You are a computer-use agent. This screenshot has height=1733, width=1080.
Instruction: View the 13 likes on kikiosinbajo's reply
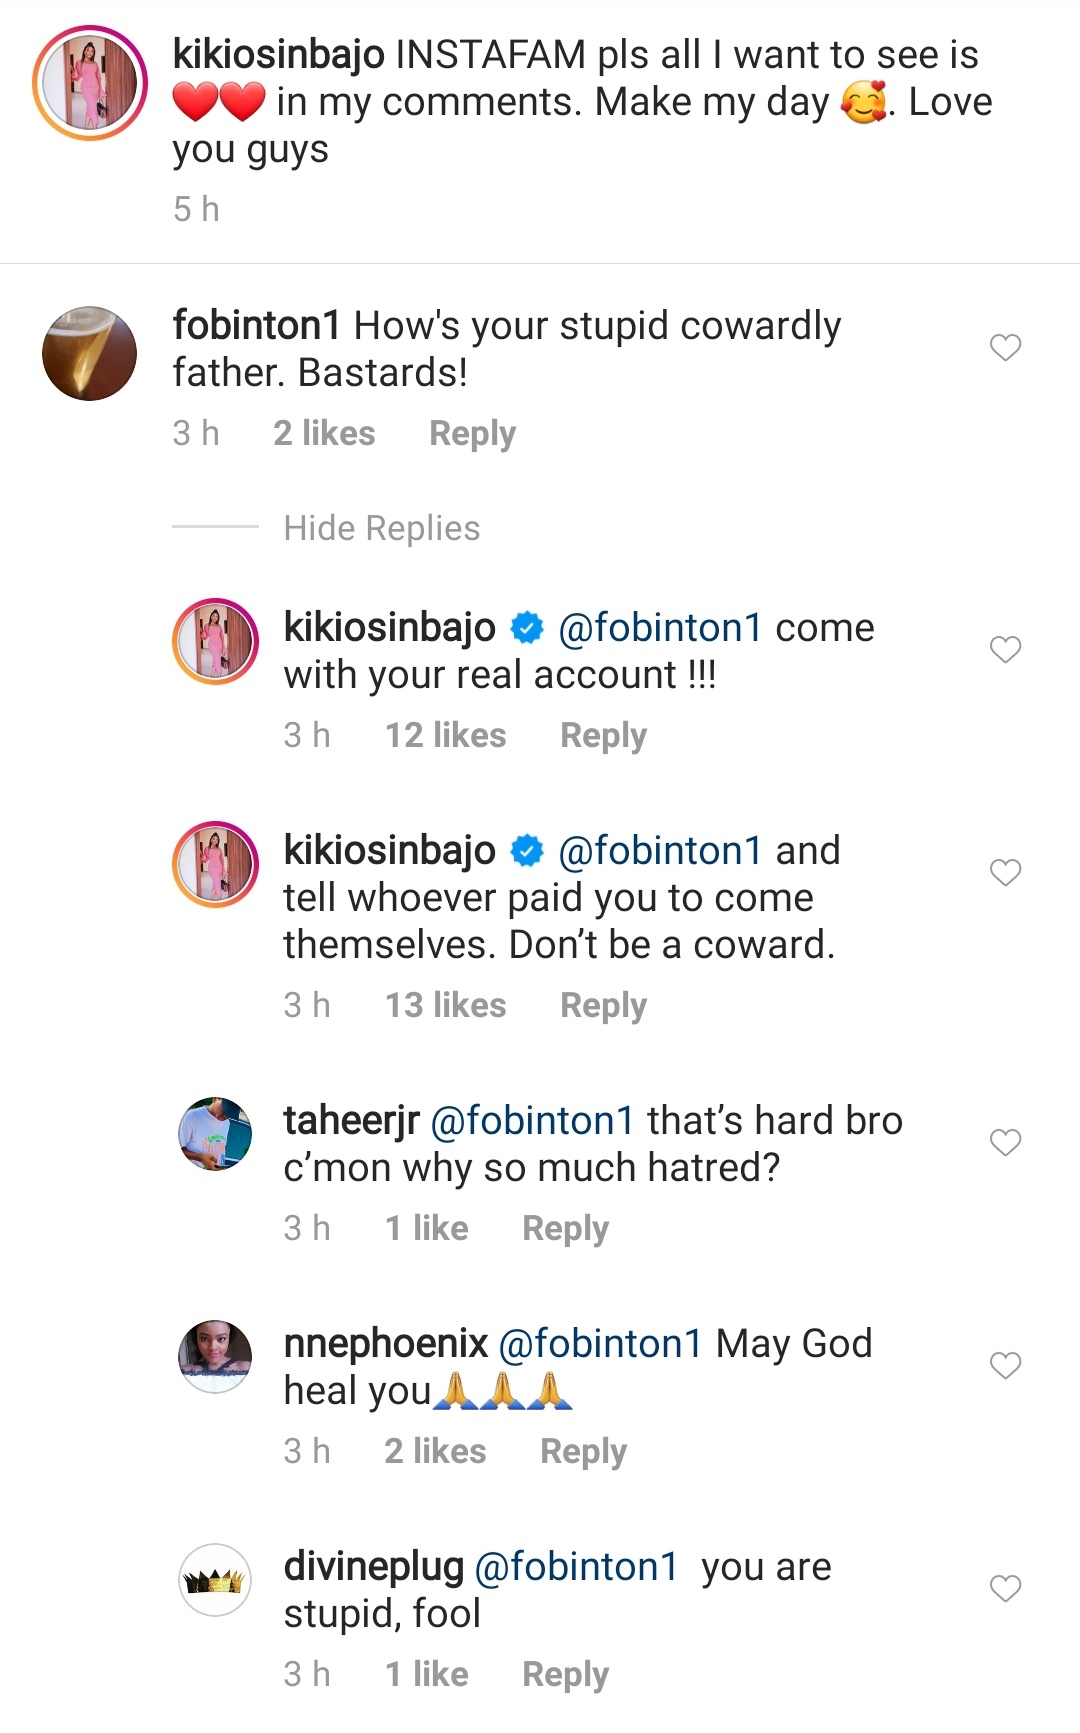445,1005
